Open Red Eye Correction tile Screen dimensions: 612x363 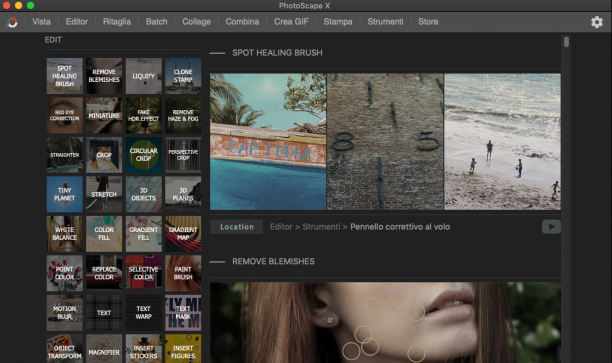[x=65, y=115]
